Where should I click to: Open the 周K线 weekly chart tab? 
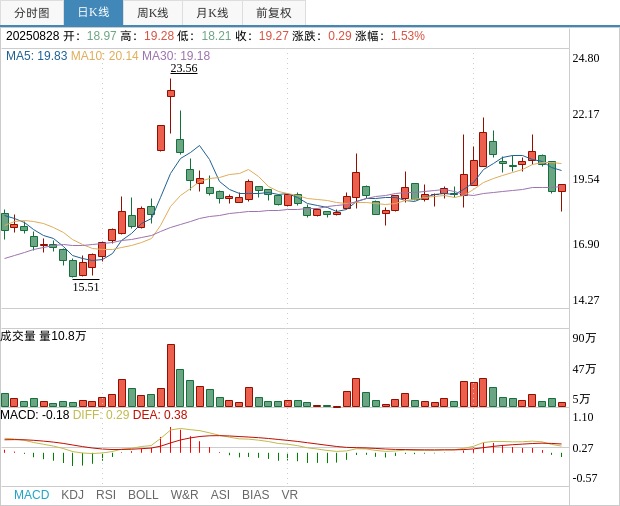(x=152, y=13)
